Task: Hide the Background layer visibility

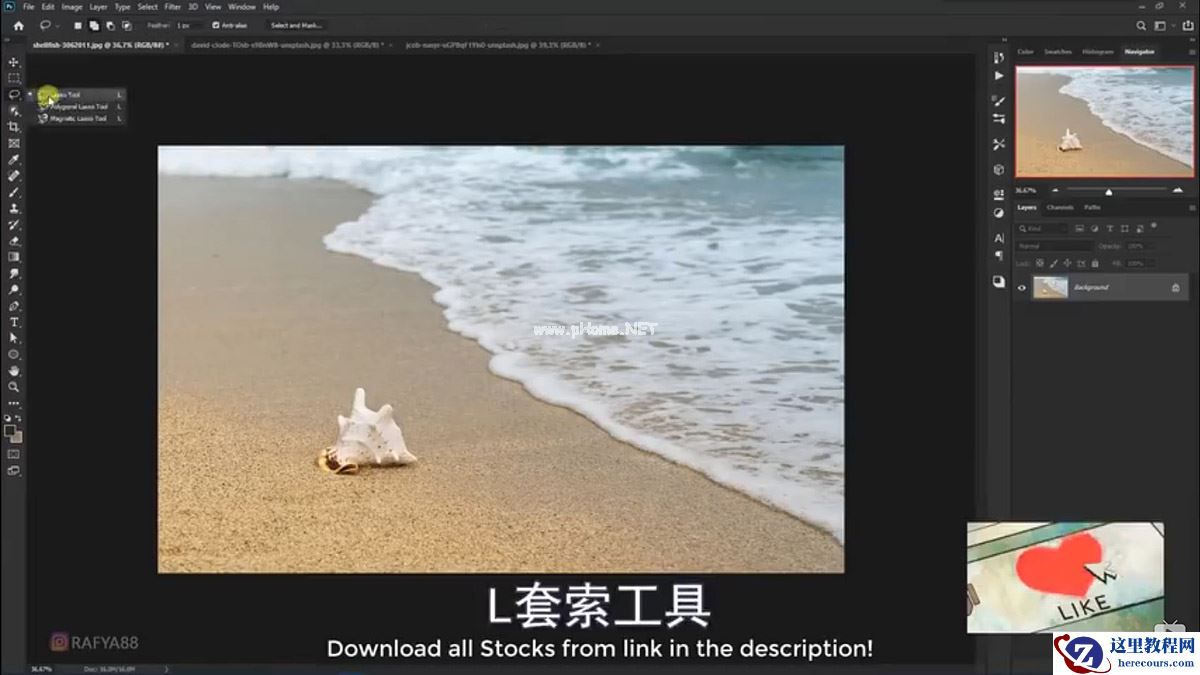Action: tap(1020, 287)
